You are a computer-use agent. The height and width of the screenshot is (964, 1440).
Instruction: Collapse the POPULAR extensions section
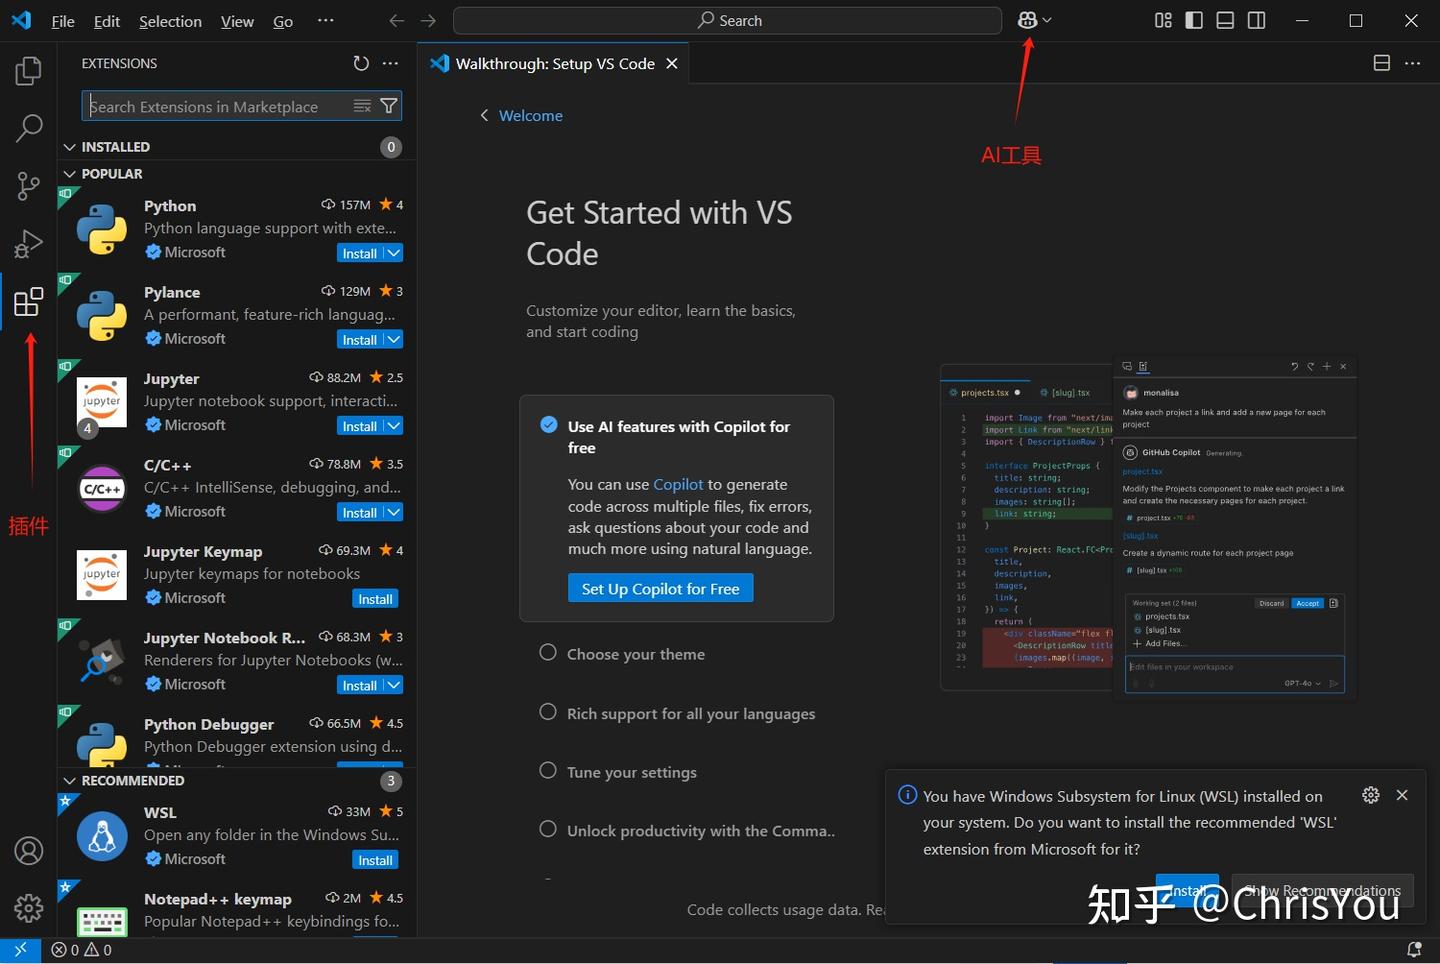(70, 173)
